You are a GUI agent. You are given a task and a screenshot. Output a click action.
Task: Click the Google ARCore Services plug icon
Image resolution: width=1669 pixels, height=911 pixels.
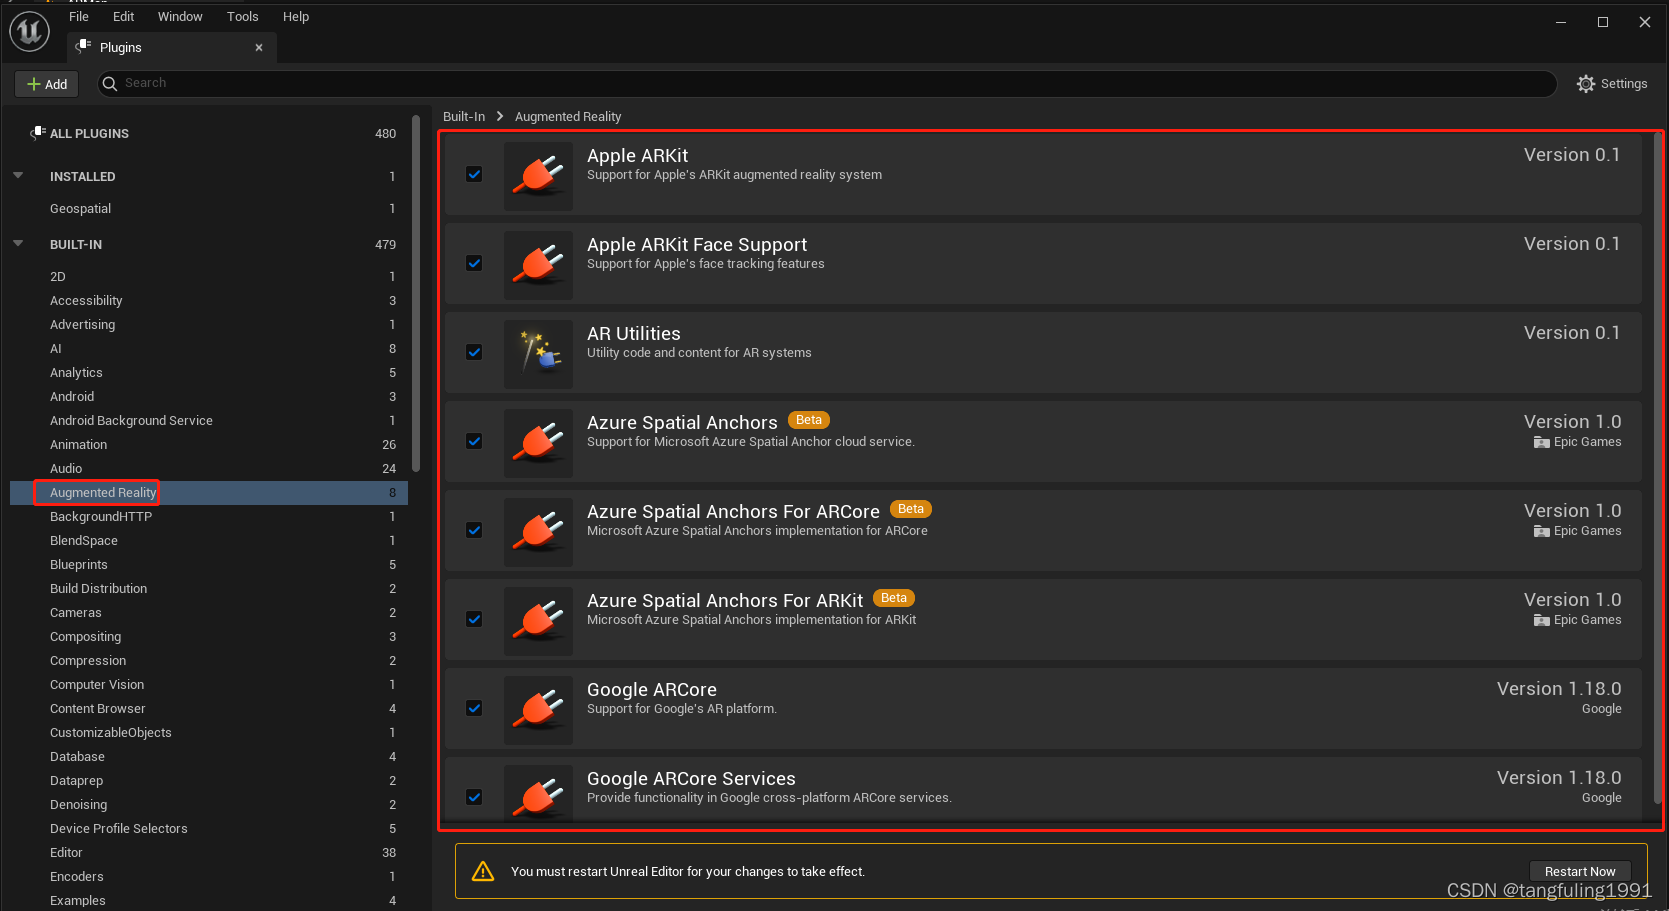[538, 795]
